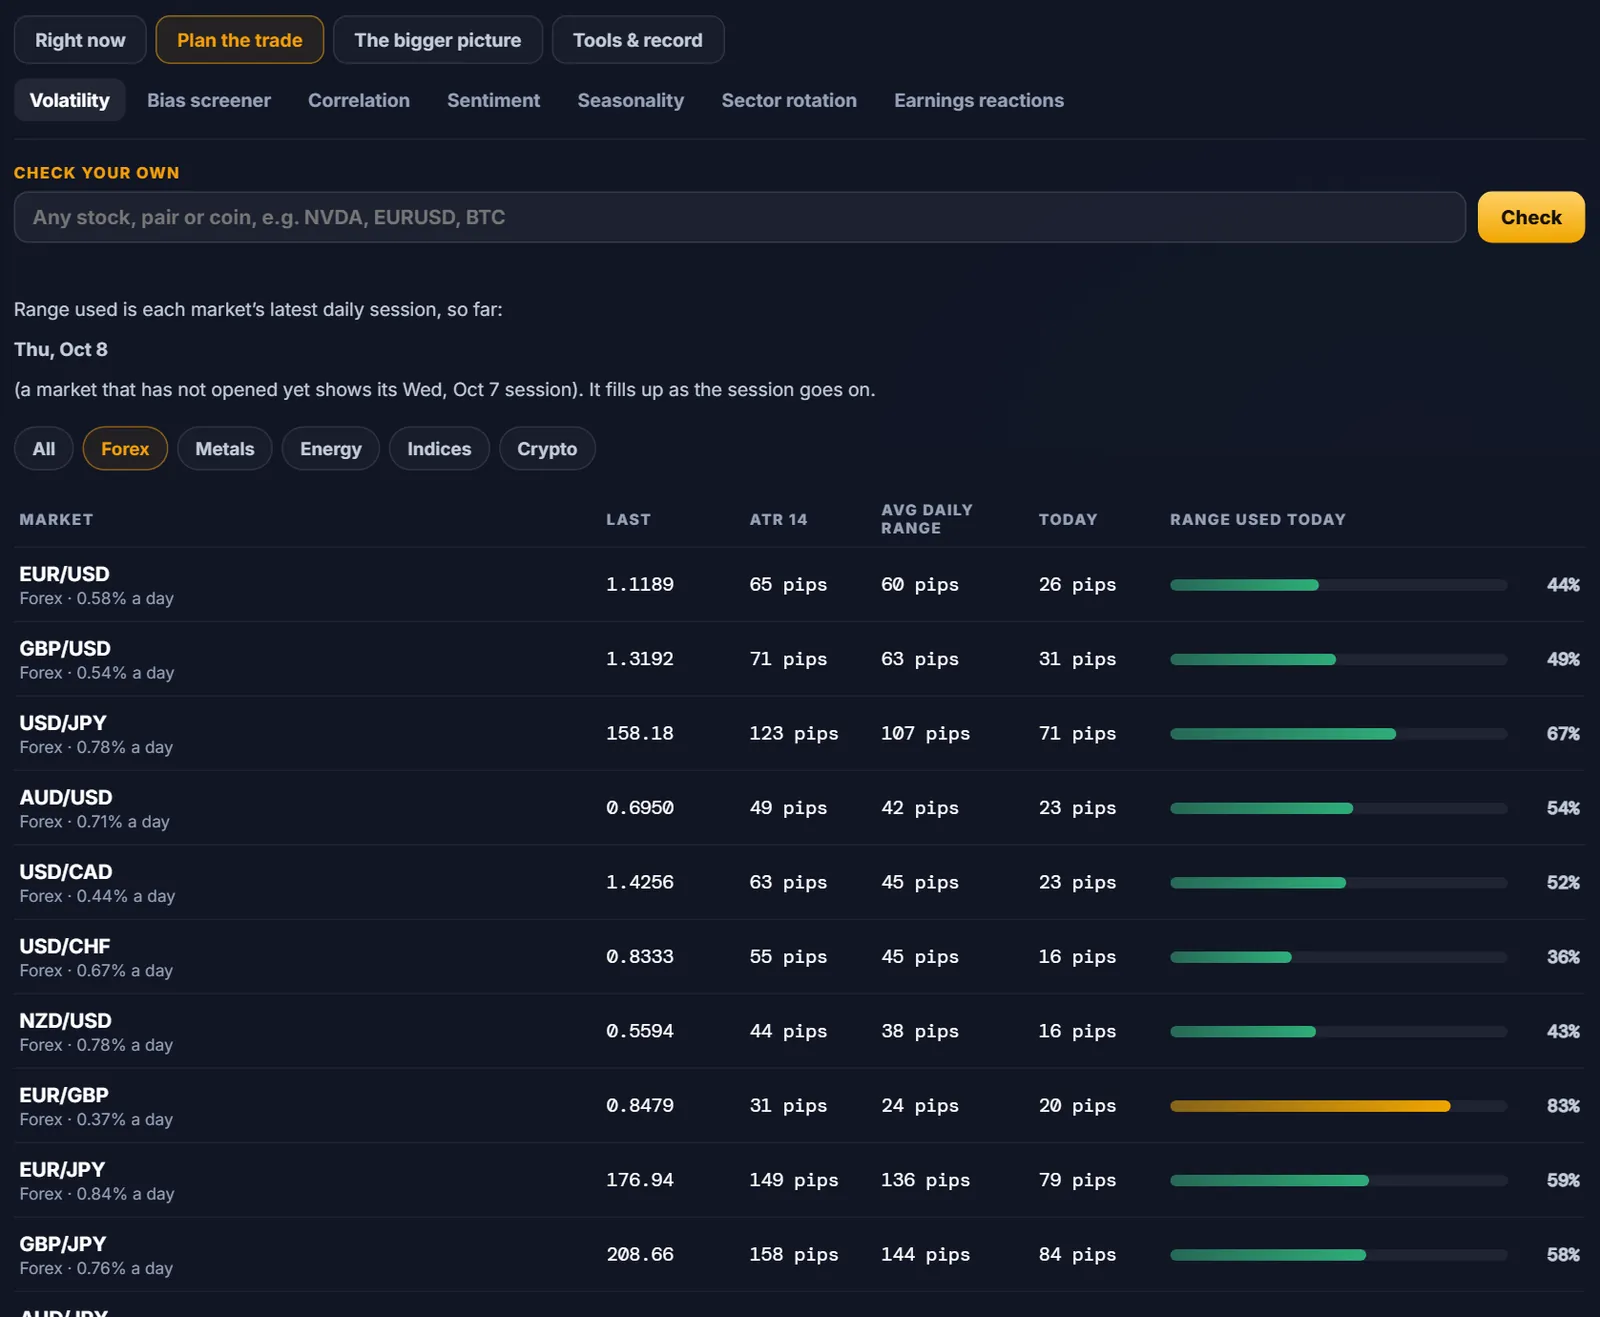
Task: Show only Energy markets
Action: pos(331,449)
